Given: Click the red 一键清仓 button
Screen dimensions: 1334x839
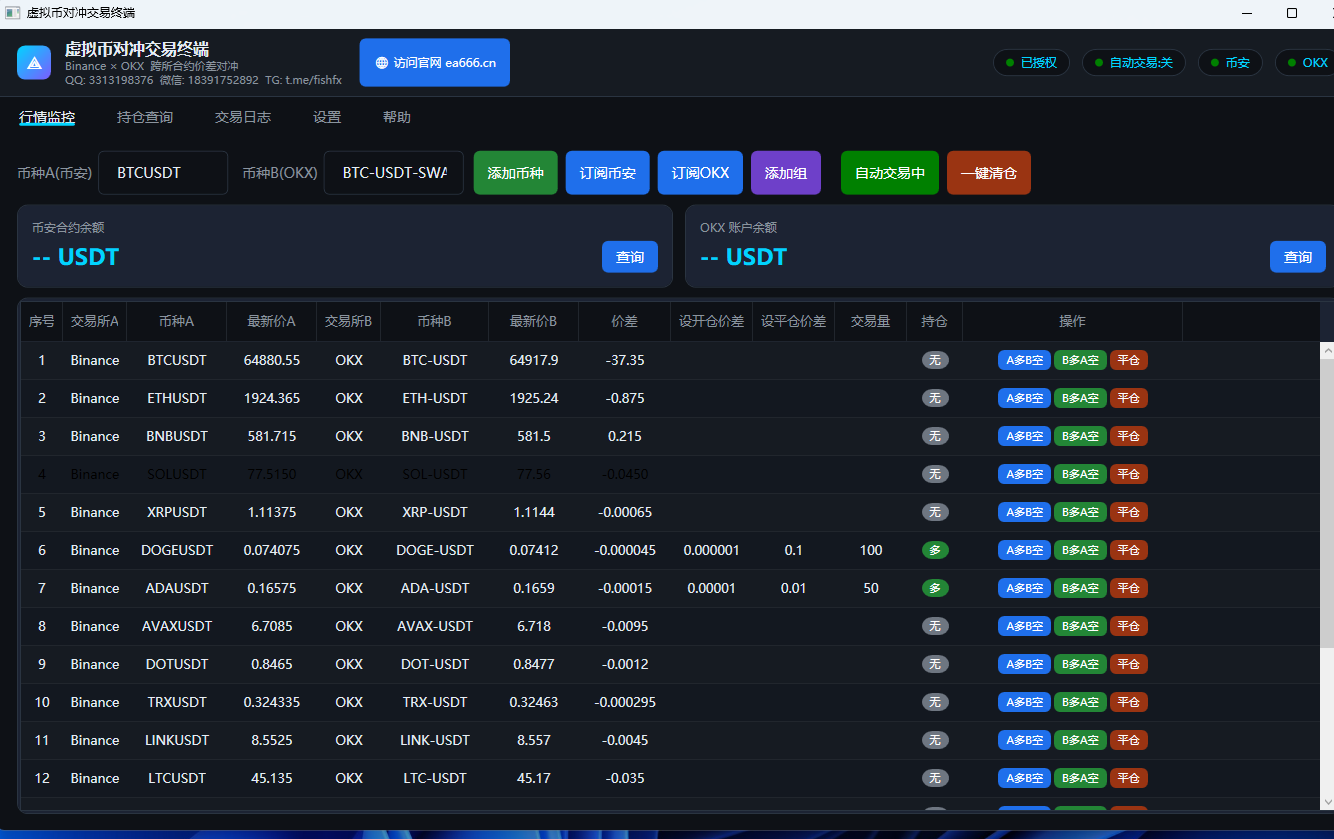Looking at the screenshot, I should click(x=989, y=173).
